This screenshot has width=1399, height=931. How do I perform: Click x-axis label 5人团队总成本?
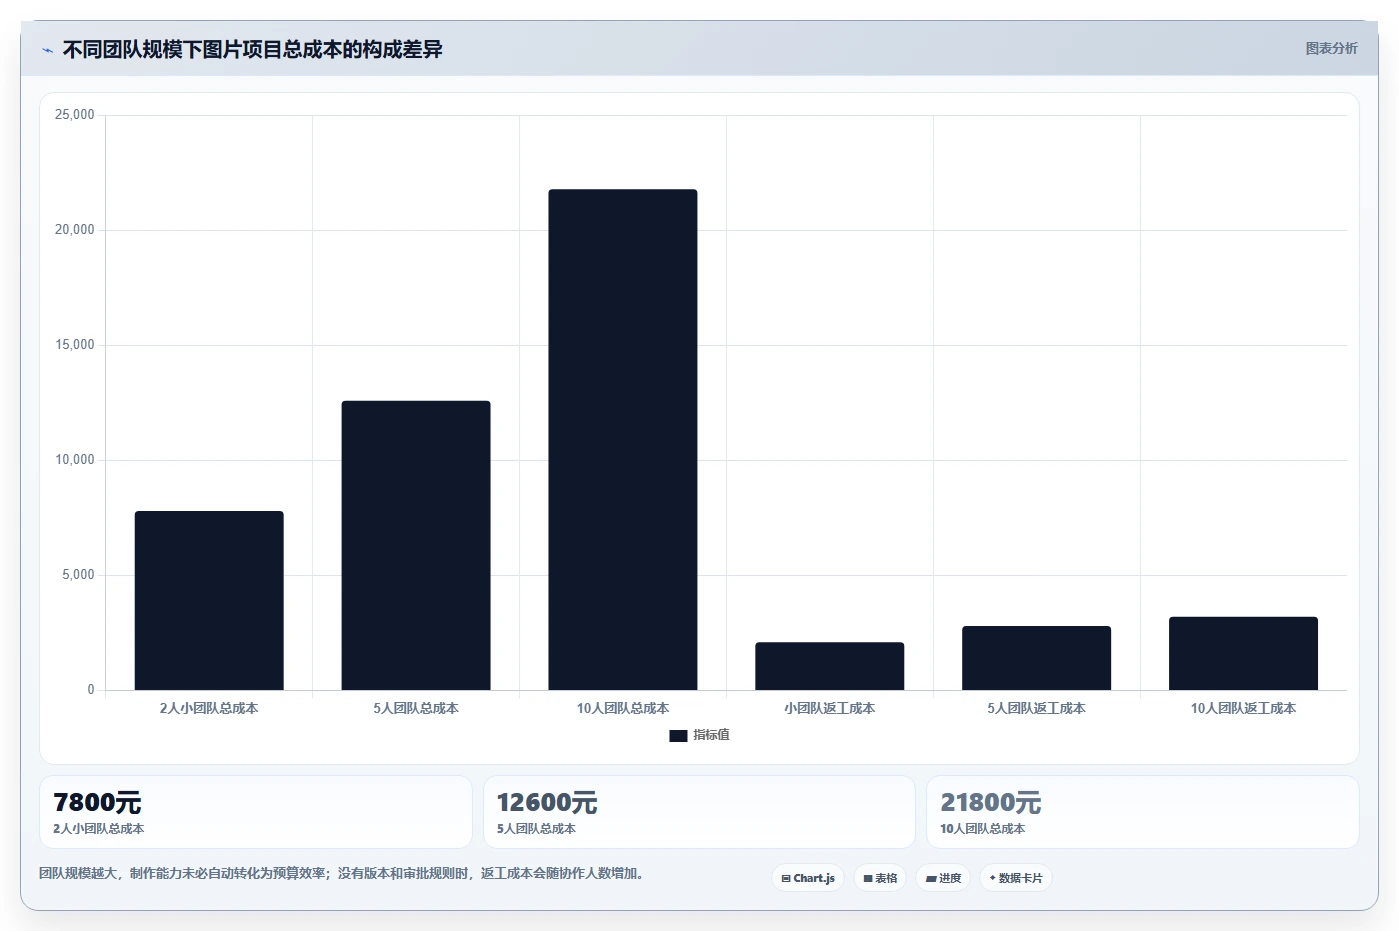(x=416, y=708)
